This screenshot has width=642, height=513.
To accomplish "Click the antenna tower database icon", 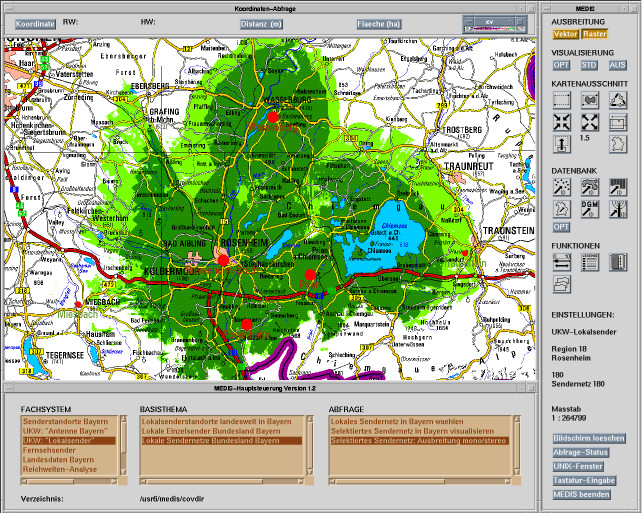I will 618,208.
